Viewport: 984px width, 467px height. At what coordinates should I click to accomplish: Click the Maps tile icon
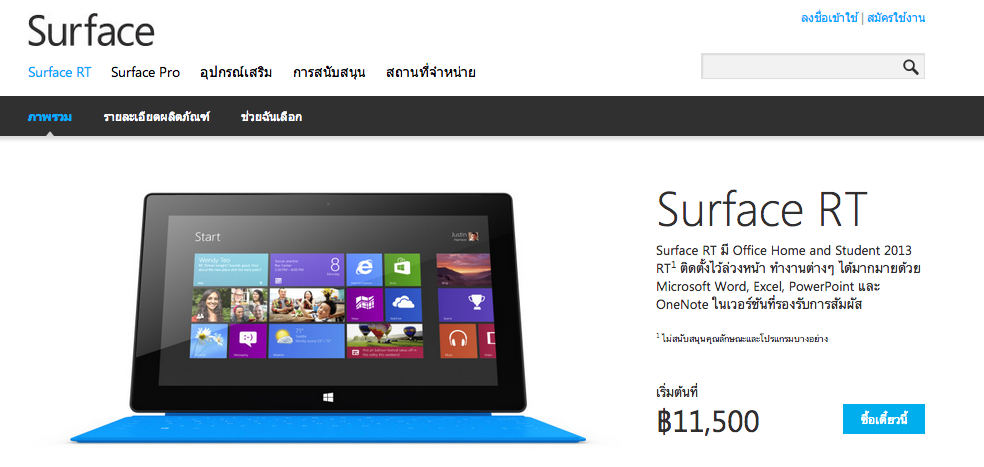coord(364,304)
